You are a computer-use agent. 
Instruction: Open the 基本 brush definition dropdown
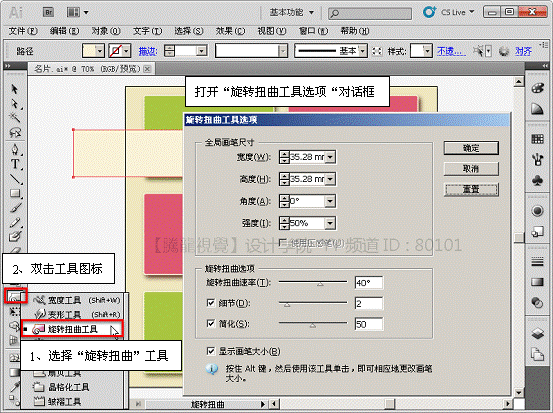pos(363,51)
